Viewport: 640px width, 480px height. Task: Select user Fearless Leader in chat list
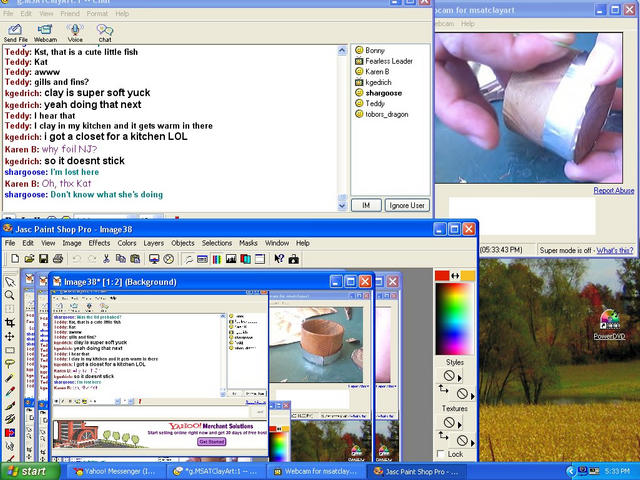click(x=384, y=61)
